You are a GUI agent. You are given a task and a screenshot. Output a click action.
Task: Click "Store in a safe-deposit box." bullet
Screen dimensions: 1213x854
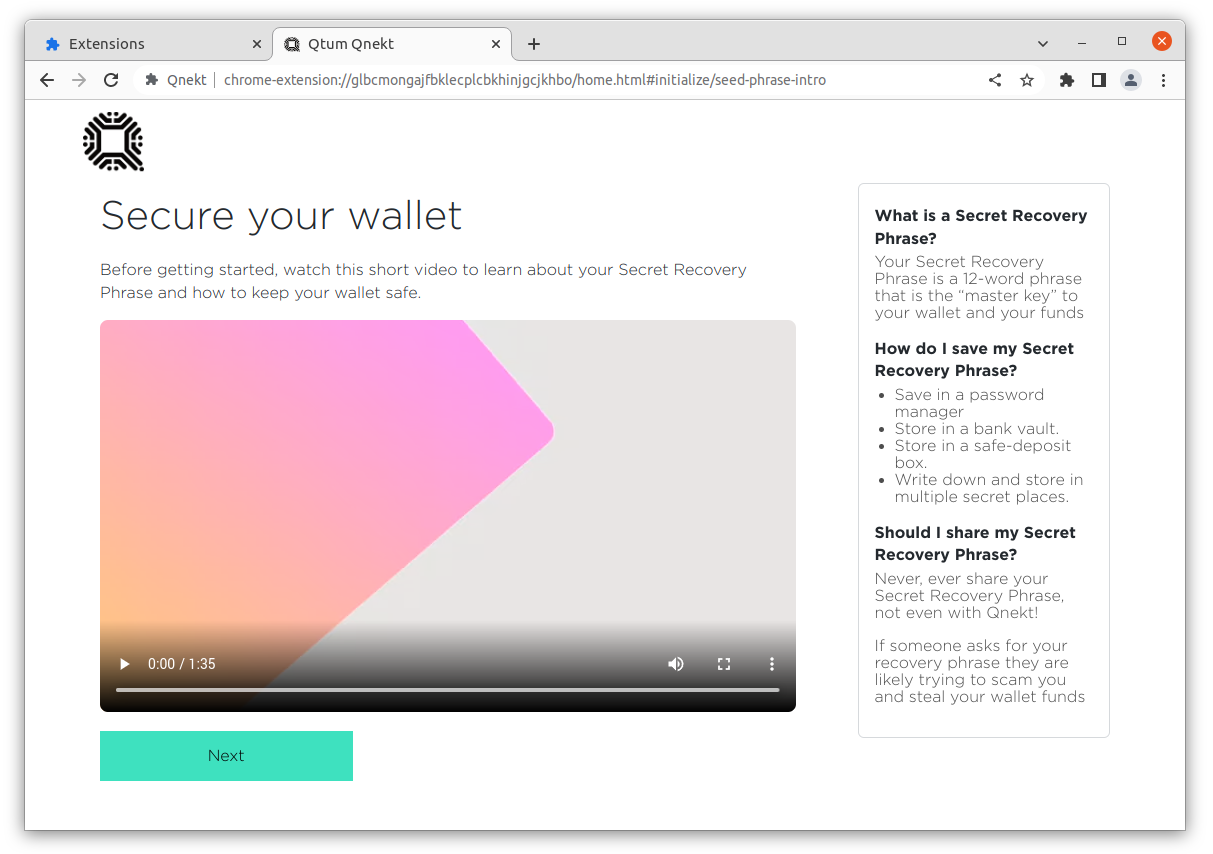click(983, 454)
